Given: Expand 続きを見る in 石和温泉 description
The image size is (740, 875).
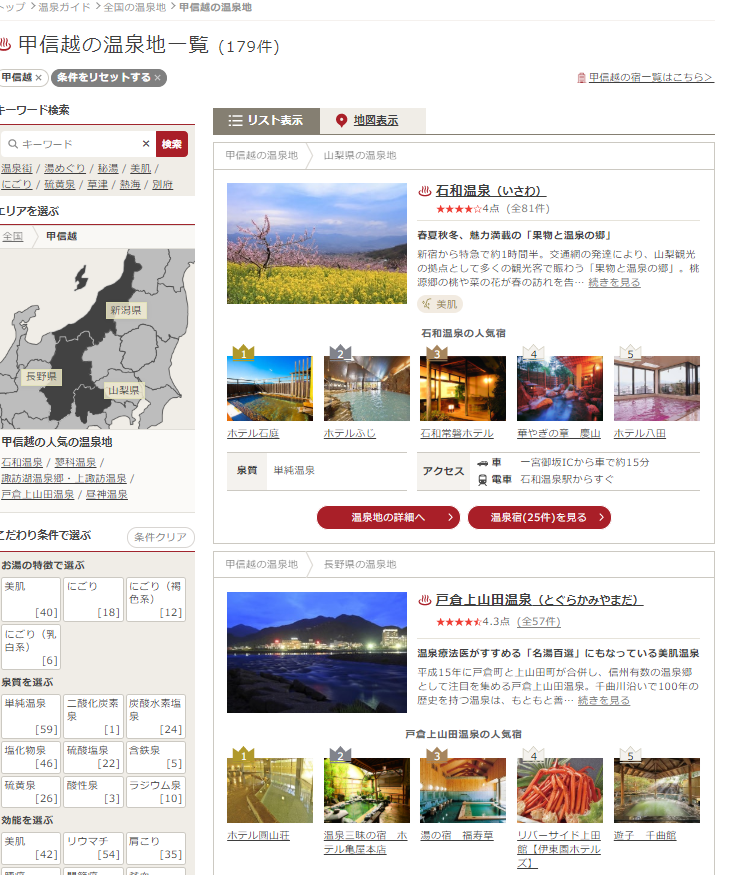Looking at the screenshot, I should 614,282.
